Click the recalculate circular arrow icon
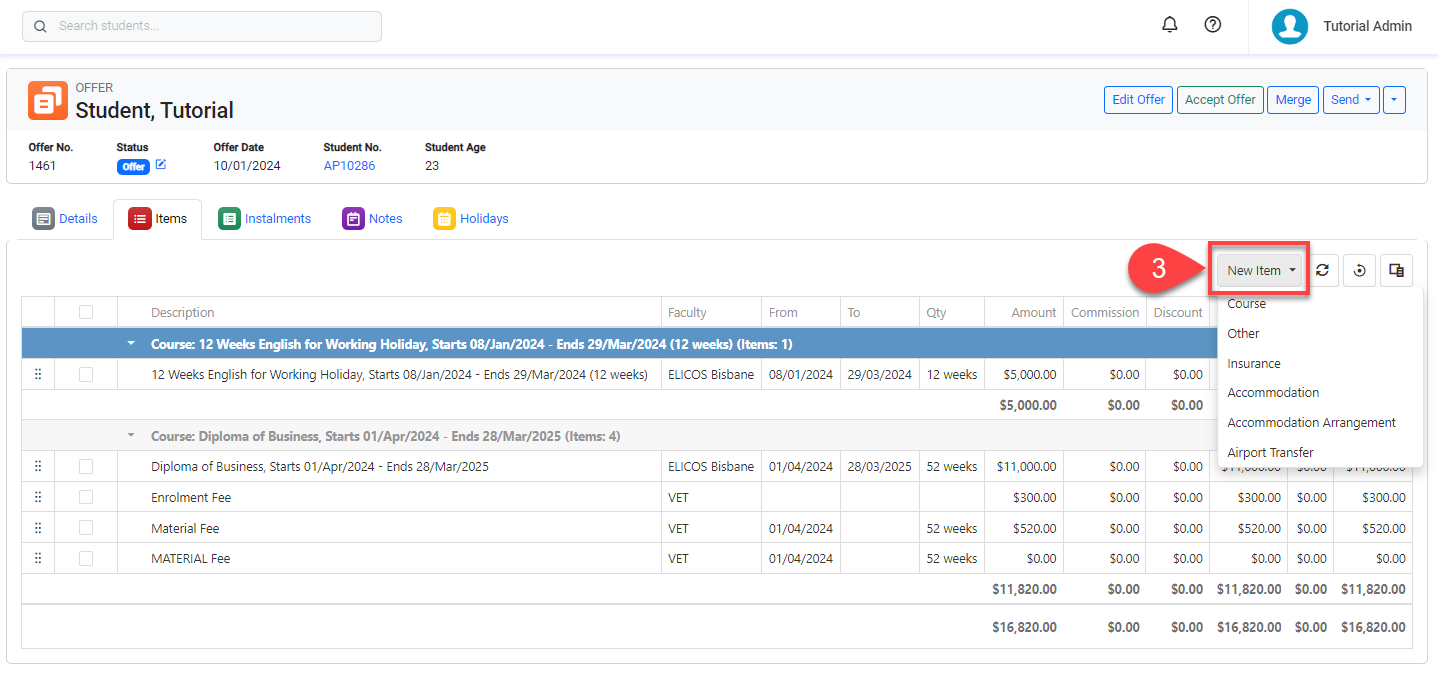 [x=1359, y=270]
